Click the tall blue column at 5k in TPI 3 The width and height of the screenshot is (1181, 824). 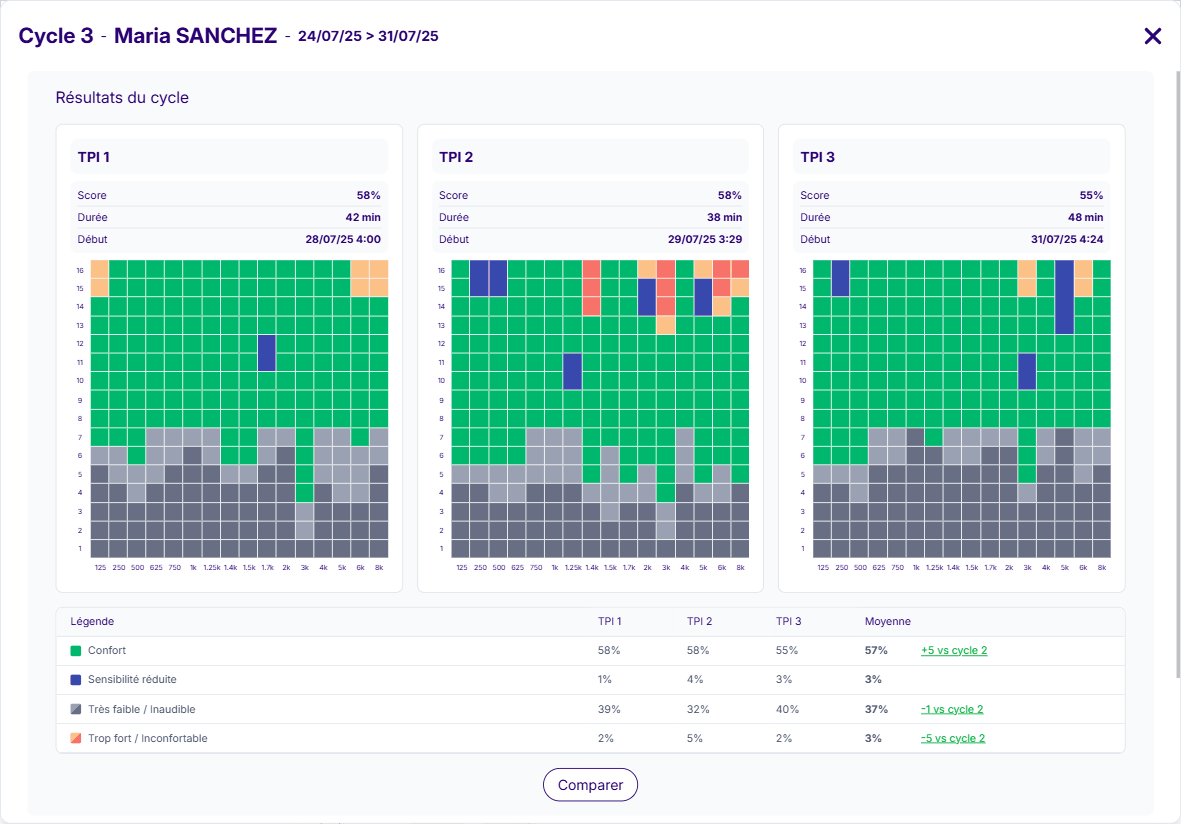coord(1064,297)
